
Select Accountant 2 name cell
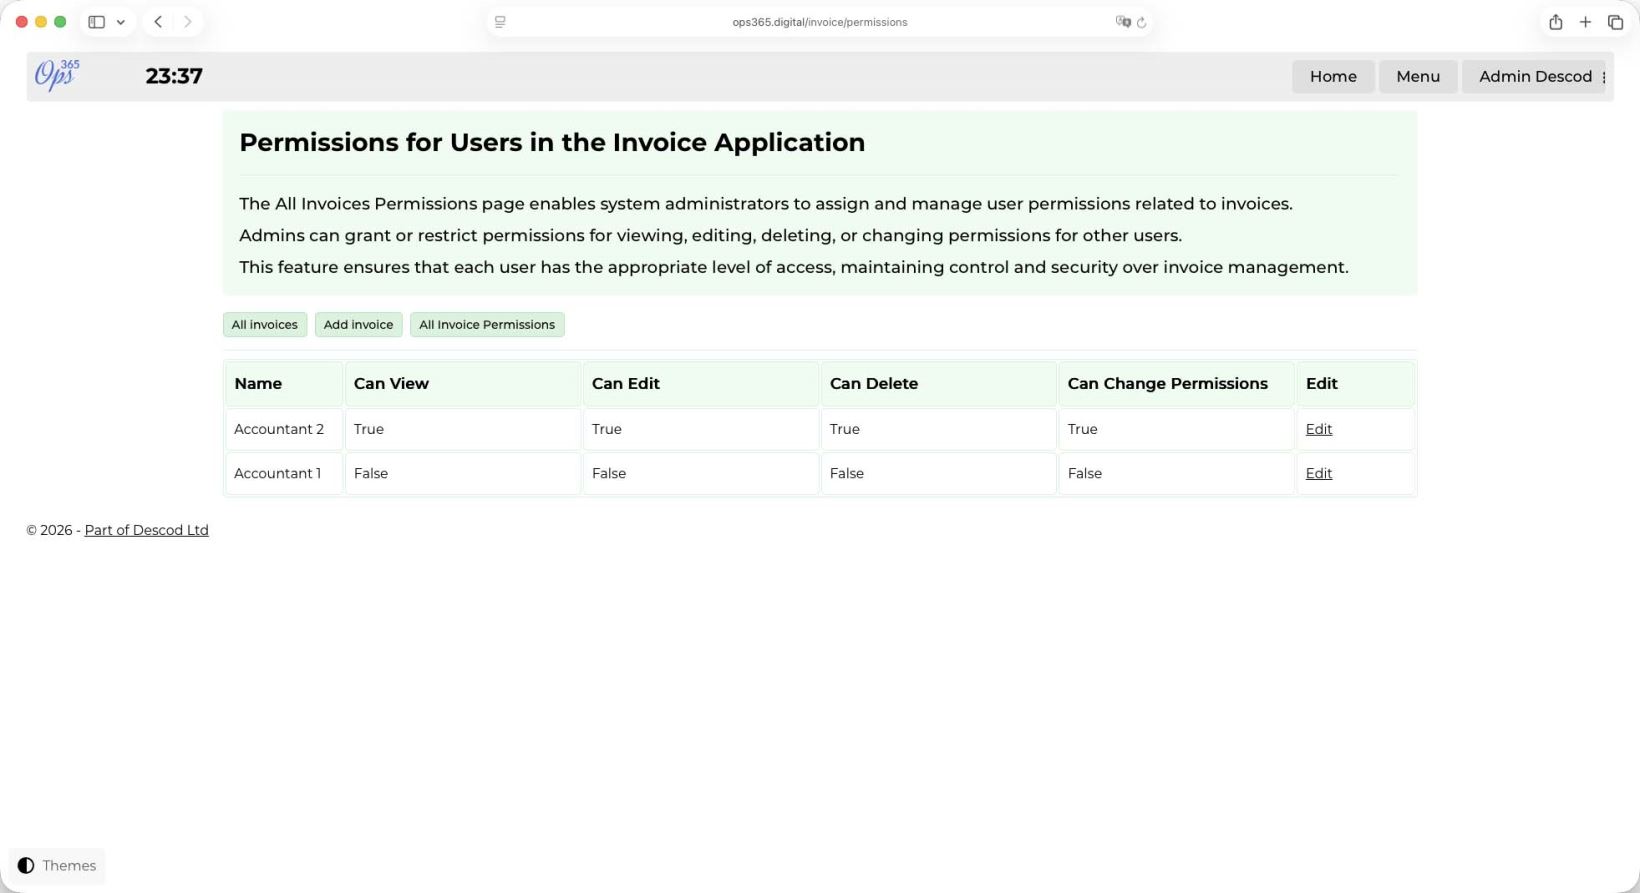point(284,429)
